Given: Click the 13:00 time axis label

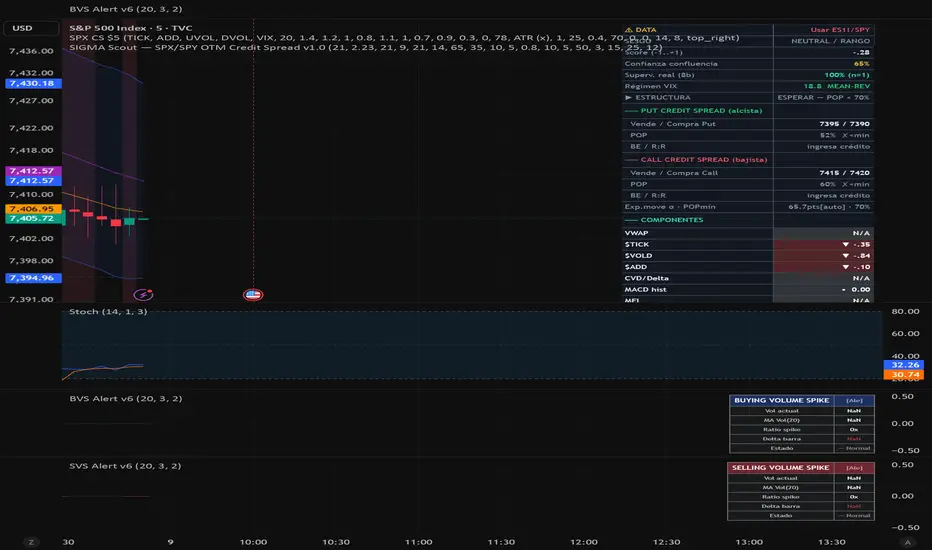Looking at the screenshot, I should click(749, 542).
